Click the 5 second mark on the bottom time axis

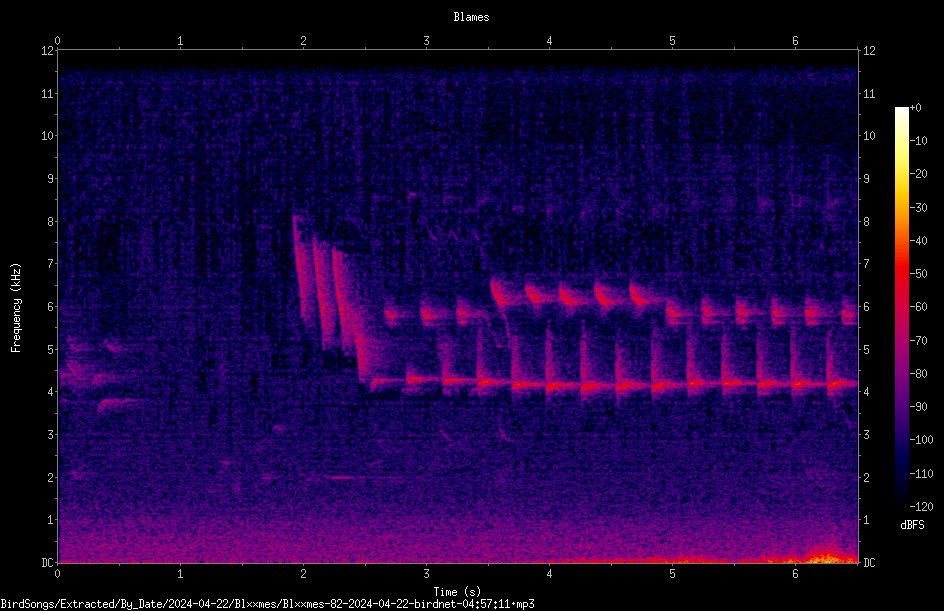[x=672, y=574]
